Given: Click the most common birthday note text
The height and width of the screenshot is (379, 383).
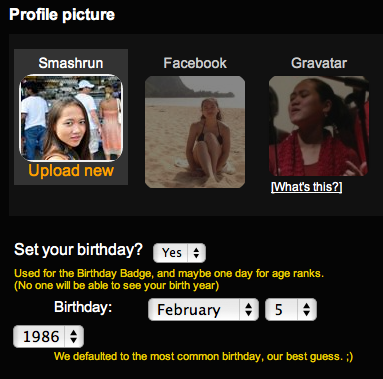Looking at the screenshot, I should pyautogui.click(x=203, y=356).
